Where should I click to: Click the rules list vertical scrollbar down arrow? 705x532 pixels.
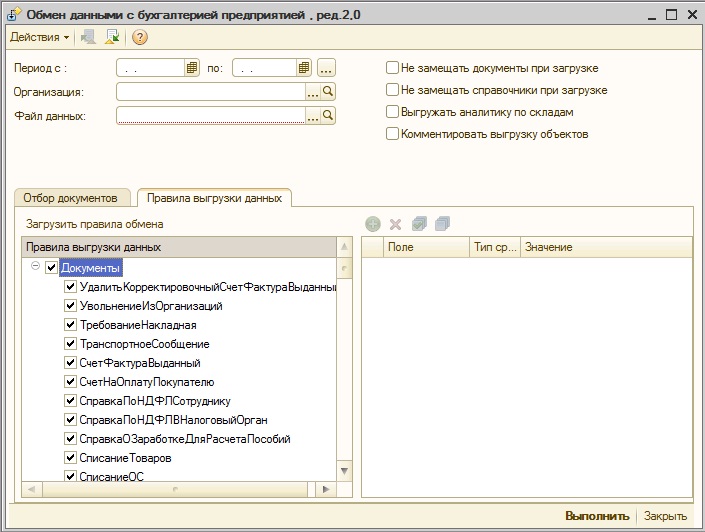click(345, 470)
